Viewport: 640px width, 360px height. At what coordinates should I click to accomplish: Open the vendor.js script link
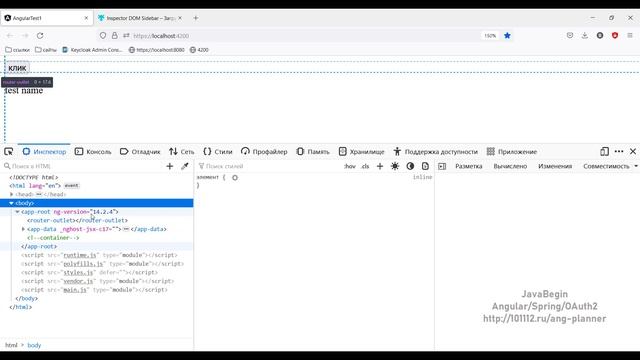(x=78, y=281)
